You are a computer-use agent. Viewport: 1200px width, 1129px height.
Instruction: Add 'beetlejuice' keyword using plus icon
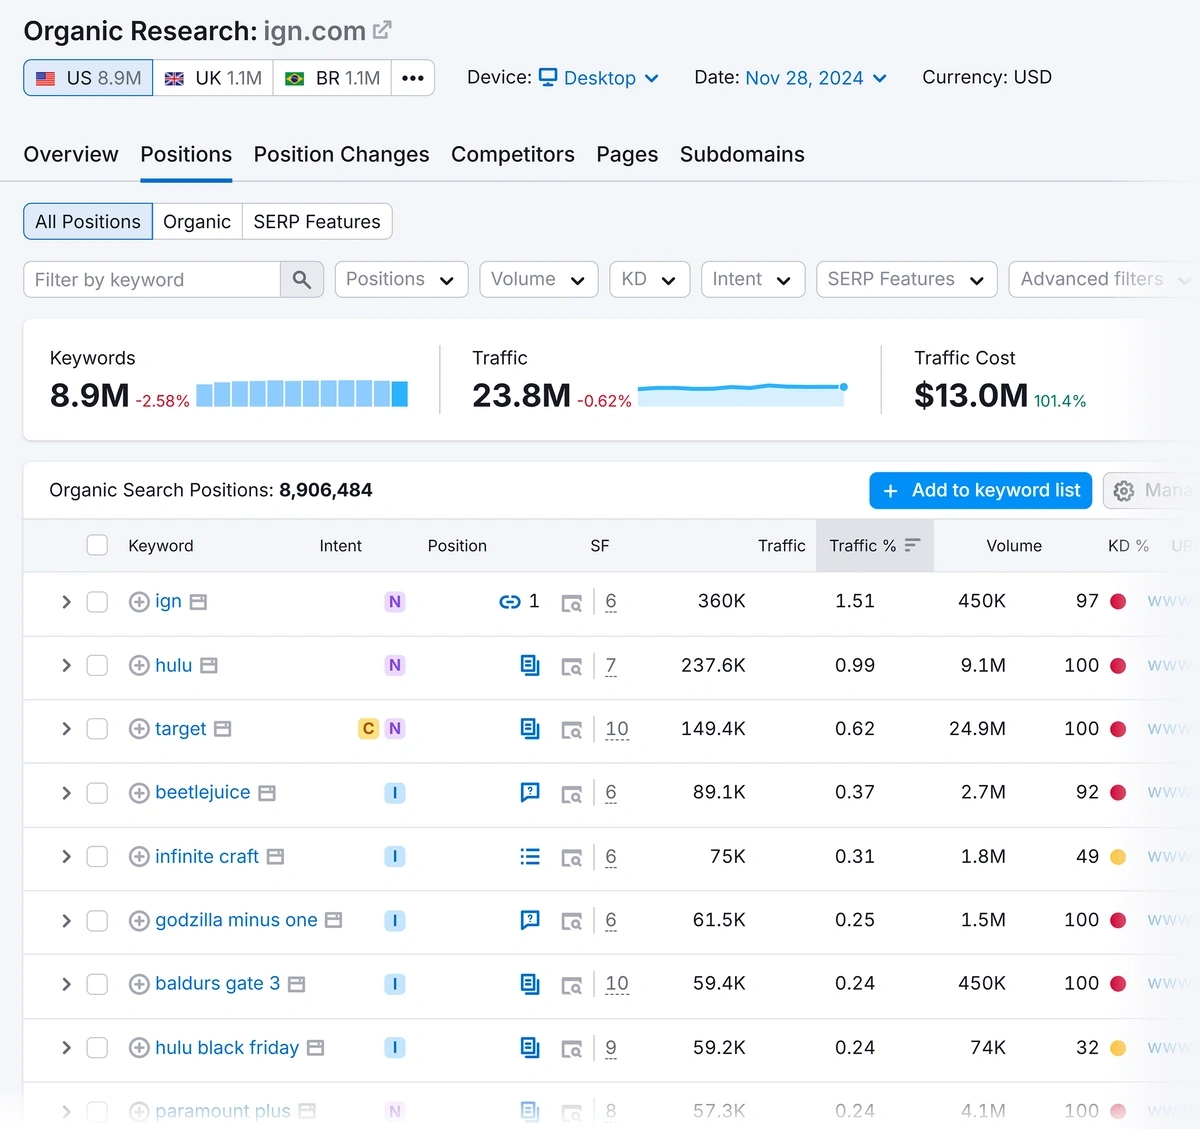139,793
